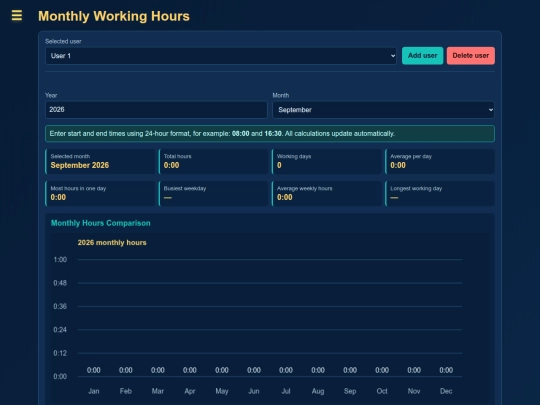
Task: Click the 1:00 y-axis label
Action: [x=60, y=260]
